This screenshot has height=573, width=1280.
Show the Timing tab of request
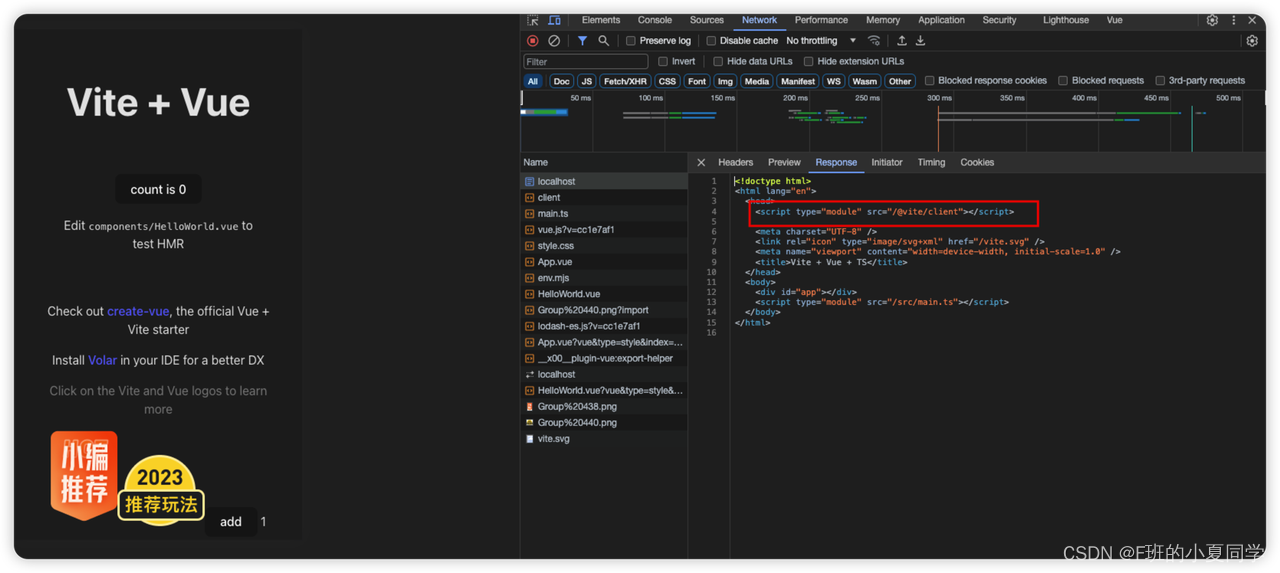pos(931,162)
